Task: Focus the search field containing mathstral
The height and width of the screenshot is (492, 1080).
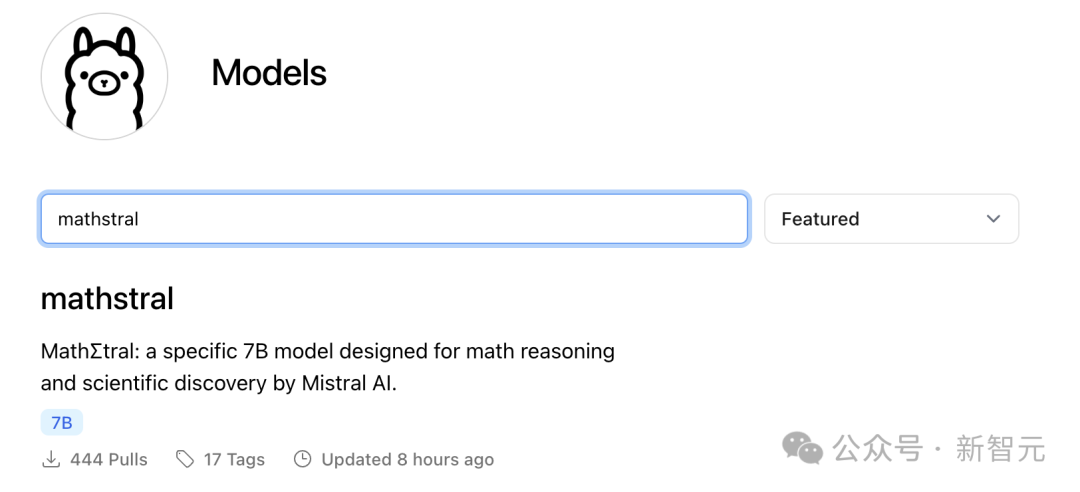Action: (394, 218)
